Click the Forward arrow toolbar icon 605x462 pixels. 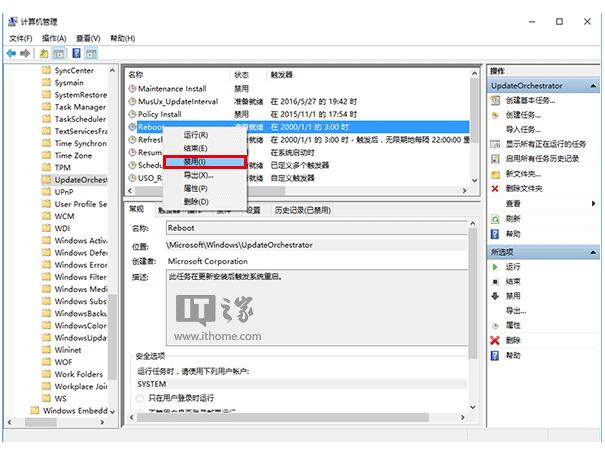click(x=24, y=52)
